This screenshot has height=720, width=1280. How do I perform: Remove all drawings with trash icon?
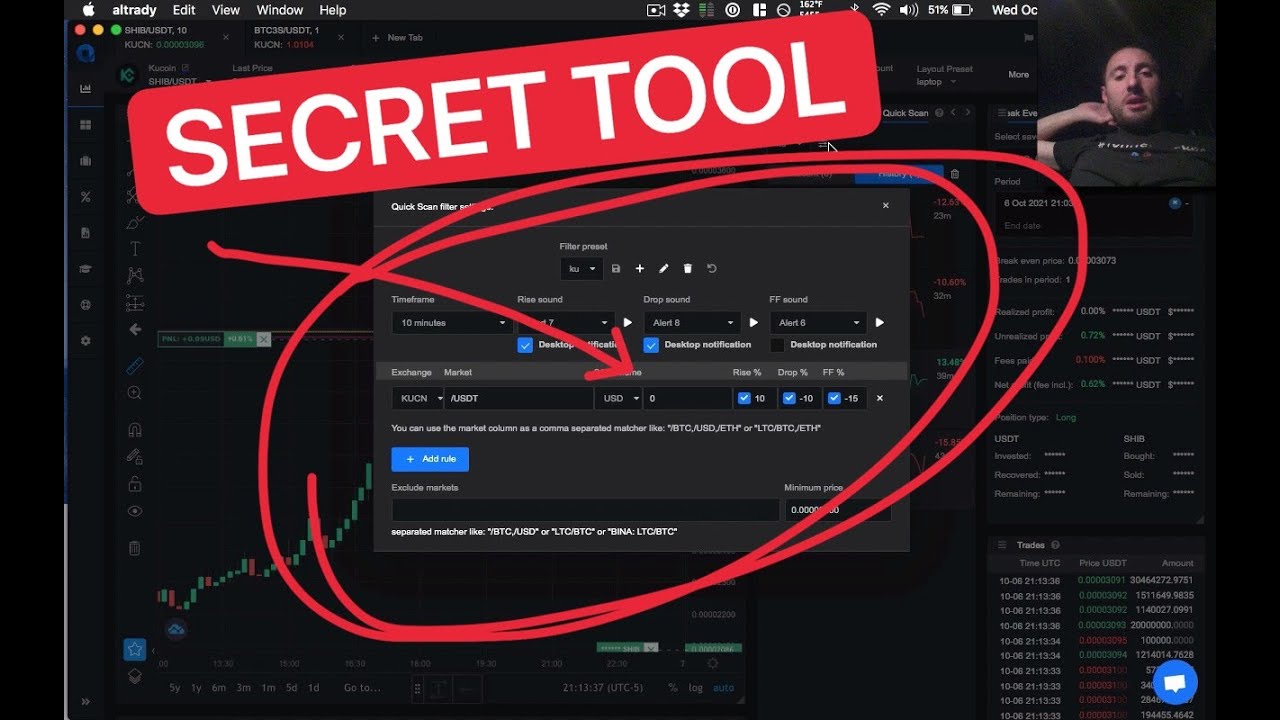[x=135, y=548]
